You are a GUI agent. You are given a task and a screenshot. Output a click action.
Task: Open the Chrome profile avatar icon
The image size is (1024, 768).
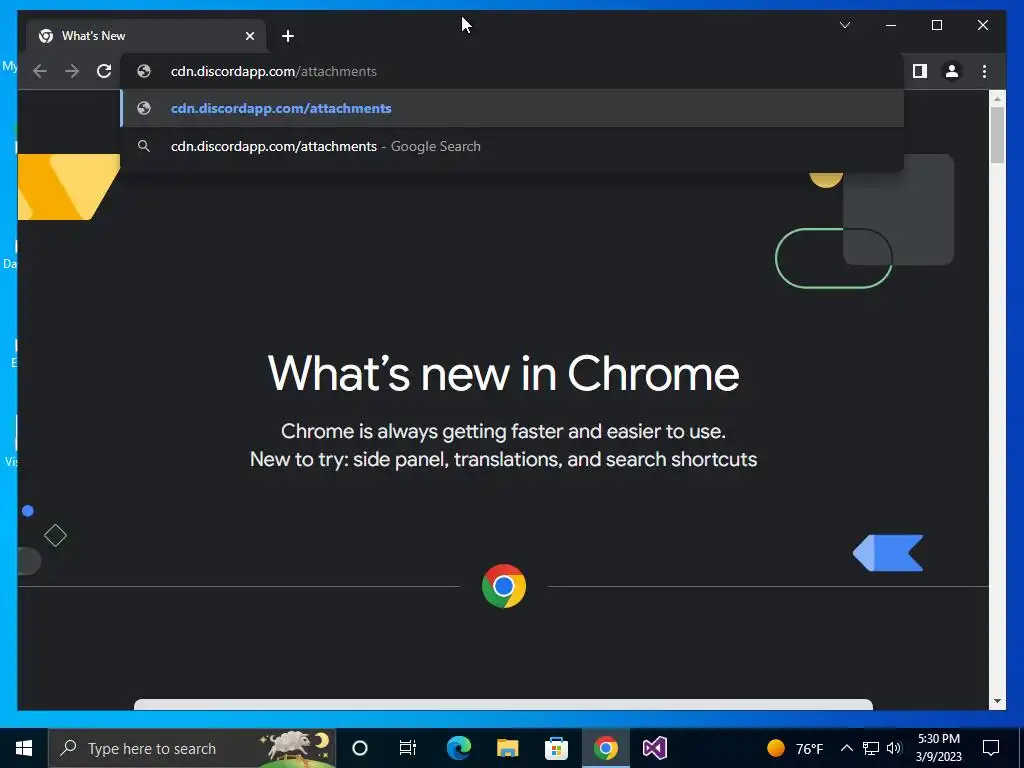(952, 71)
